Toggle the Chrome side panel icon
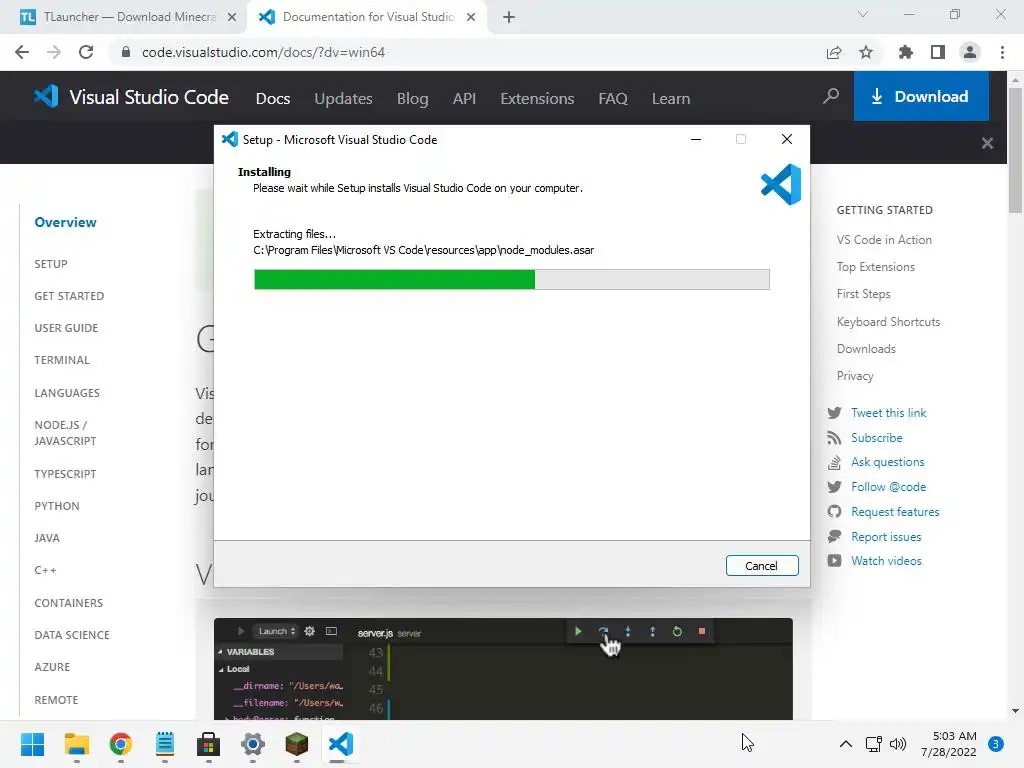The width and height of the screenshot is (1024, 768). pyautogui.click(x=938, y=52)
